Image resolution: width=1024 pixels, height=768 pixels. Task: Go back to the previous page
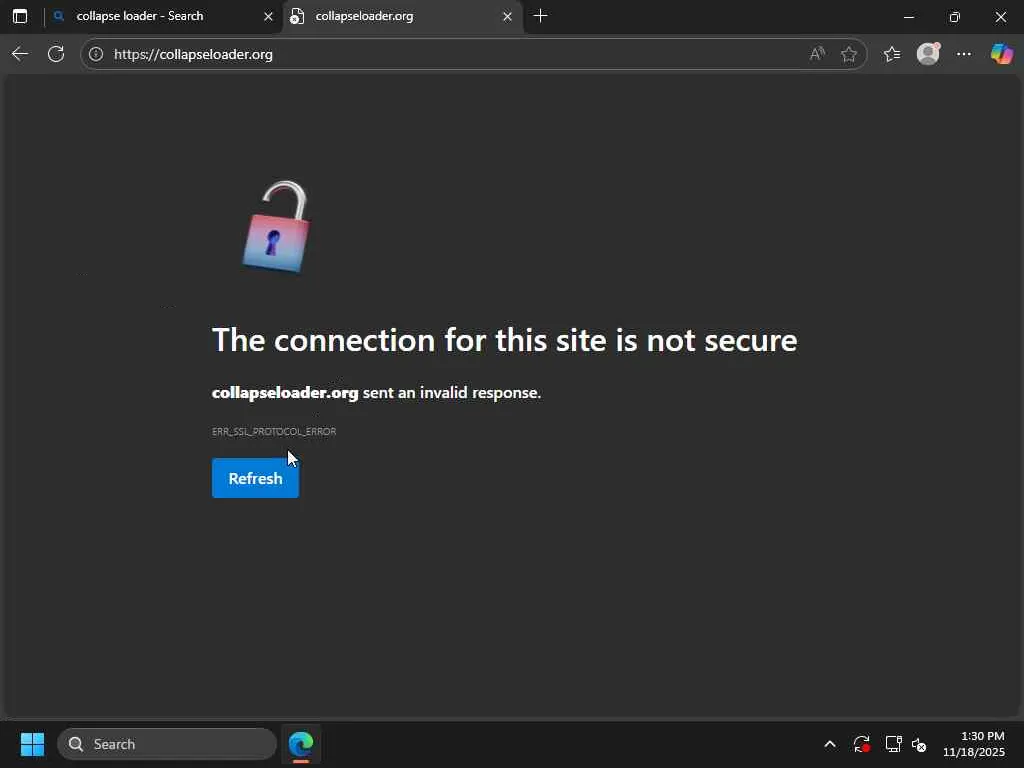[x=20, y=54]
